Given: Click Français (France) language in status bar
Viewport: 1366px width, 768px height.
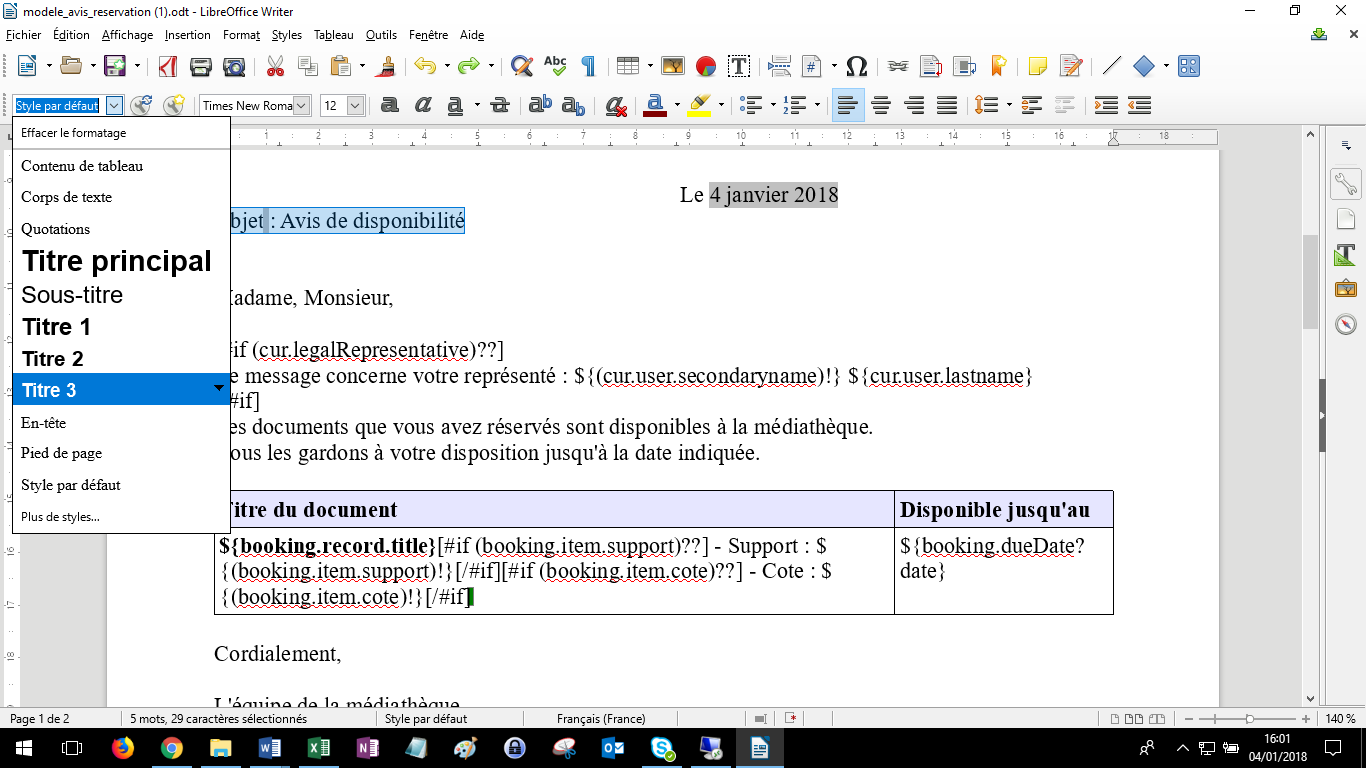Looking at the screenshot, I should click(601, 718).
